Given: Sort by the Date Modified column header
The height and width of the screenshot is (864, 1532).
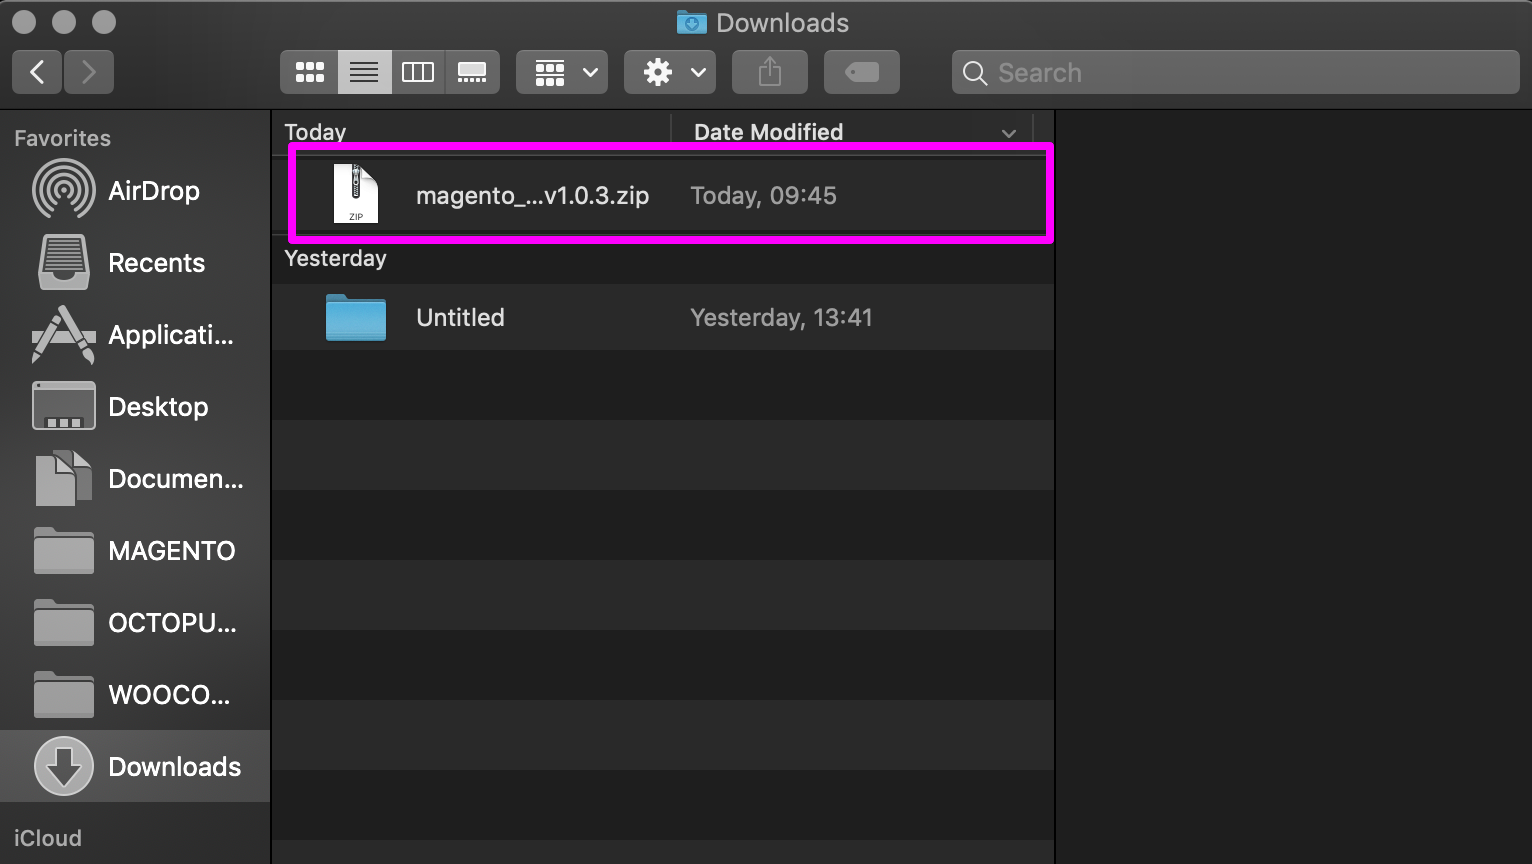Looking at the screenshot, I should 768,132.
